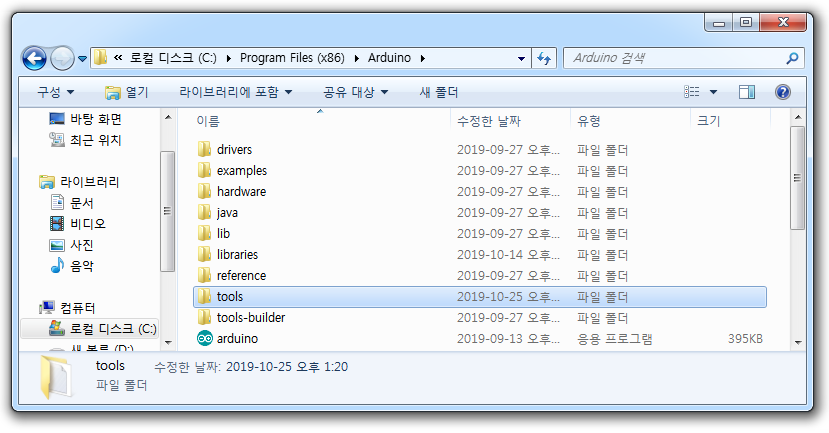Open Help with the question mark icon
The height and width of the screenshot is (433, 829).
coord(782,92)
